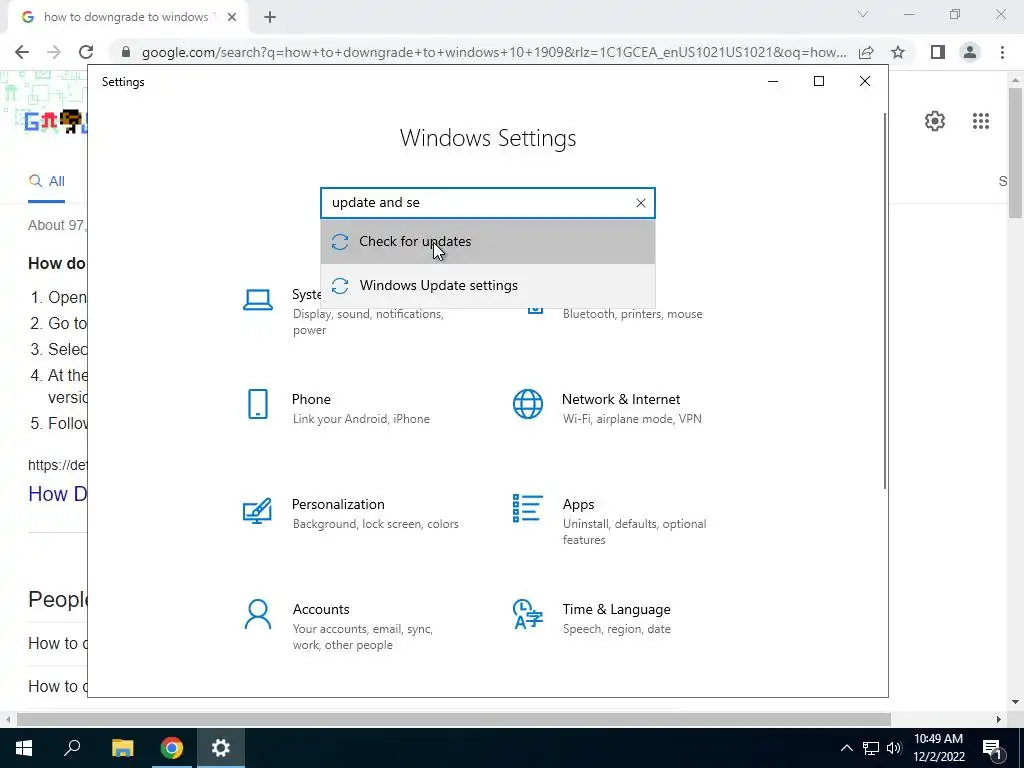
Task: Click the Settings gear in the taskbar
Action: (221, 748)
